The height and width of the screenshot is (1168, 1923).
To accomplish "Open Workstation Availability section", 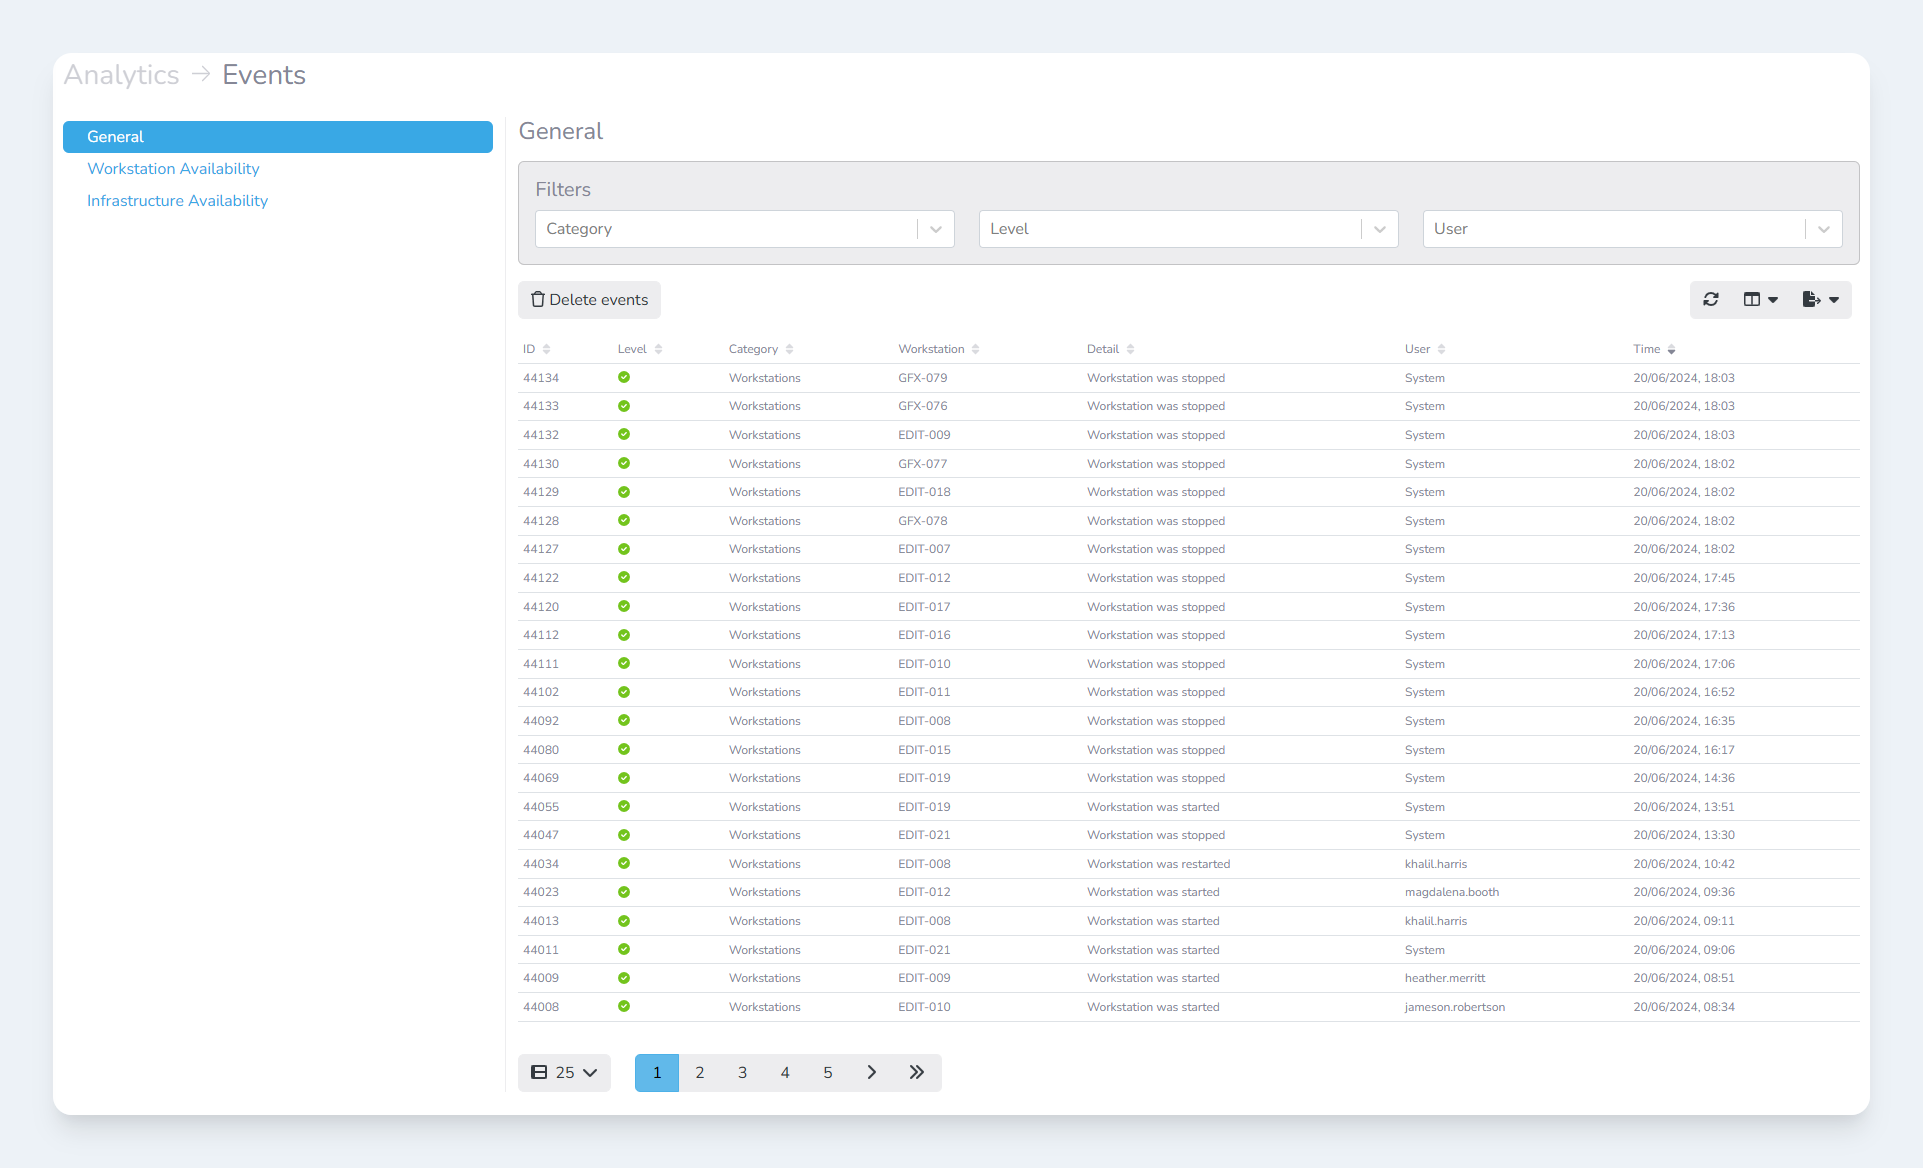I will point(173,169).
